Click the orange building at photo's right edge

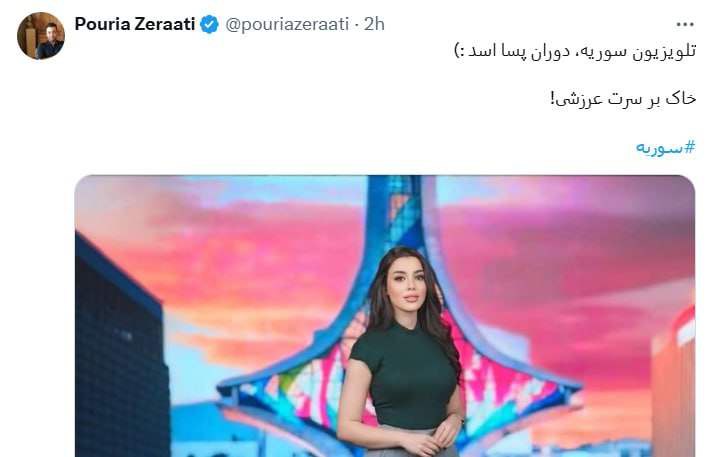click(673, 385)
